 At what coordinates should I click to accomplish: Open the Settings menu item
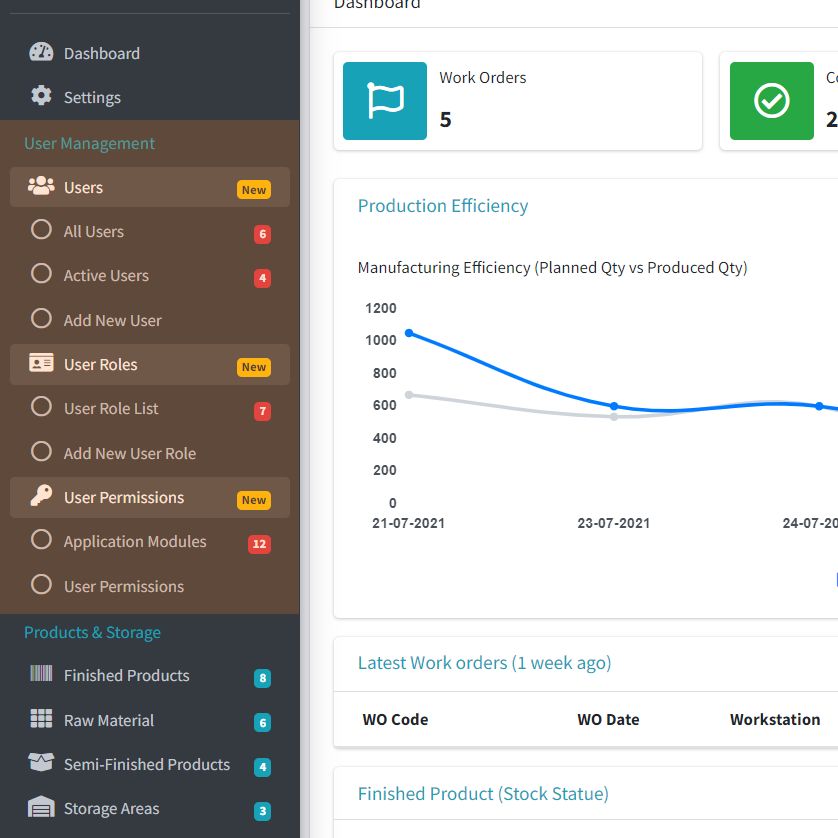(x=150, y=97)
